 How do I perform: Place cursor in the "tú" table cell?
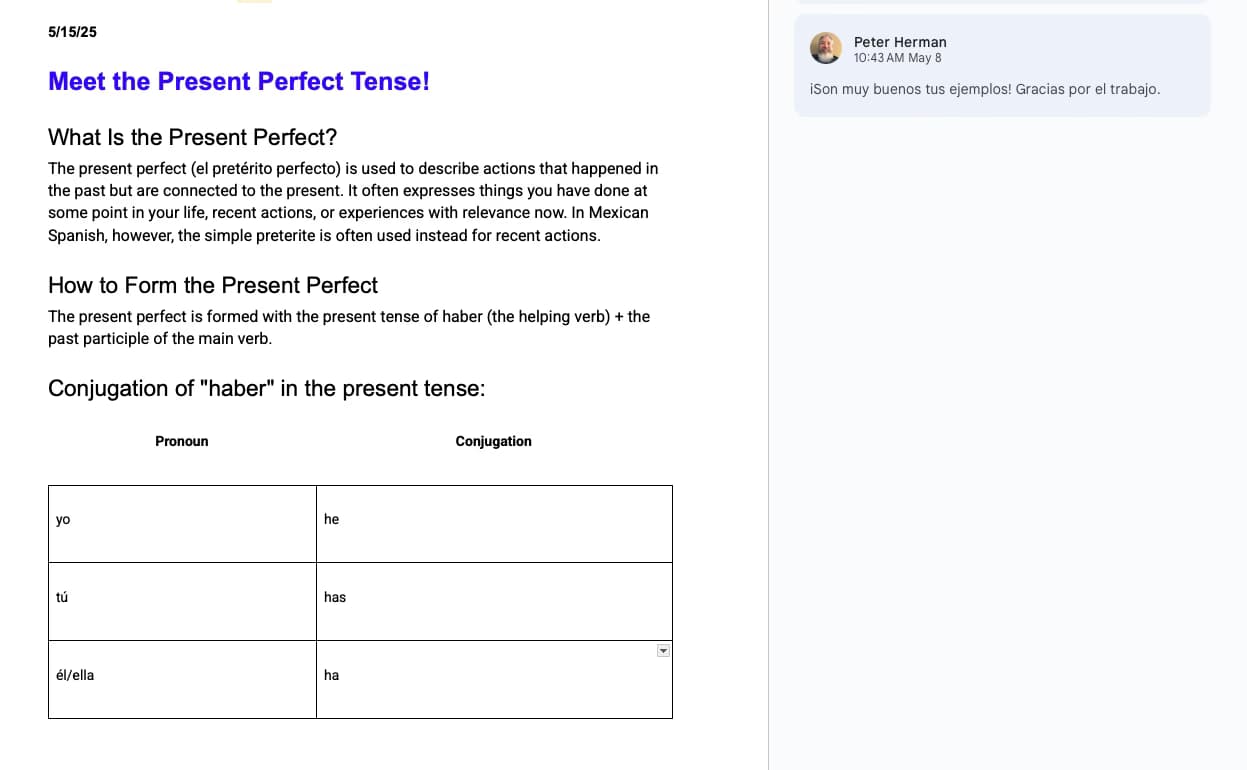click(182, 601)
